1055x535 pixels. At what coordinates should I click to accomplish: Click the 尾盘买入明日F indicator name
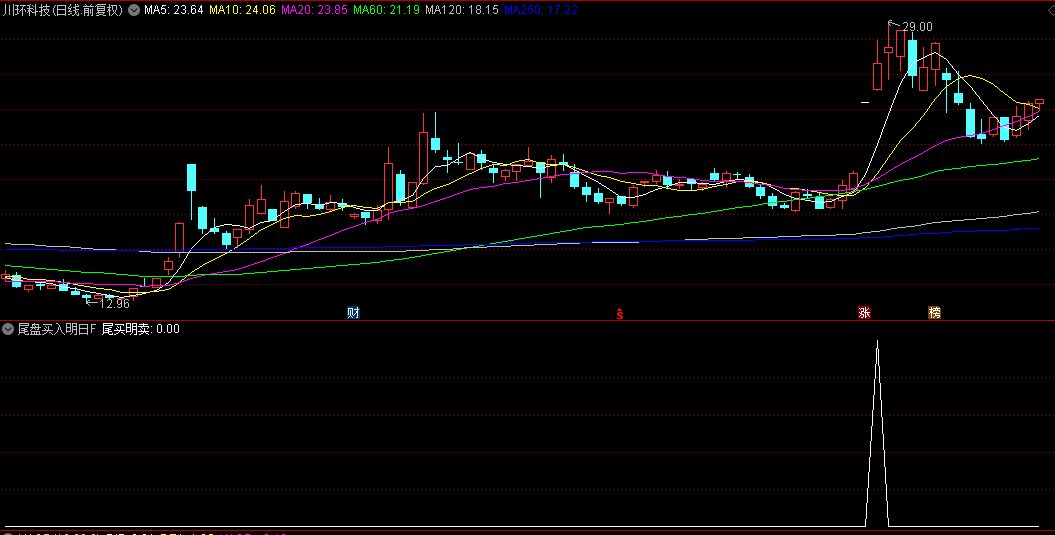[x=57, y=329]
